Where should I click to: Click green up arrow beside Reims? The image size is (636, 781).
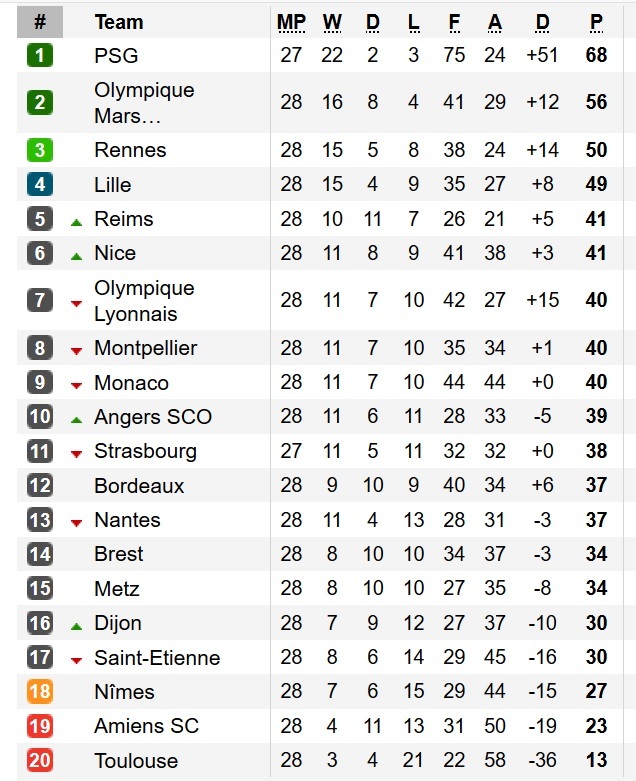click(x=76, y=220)
